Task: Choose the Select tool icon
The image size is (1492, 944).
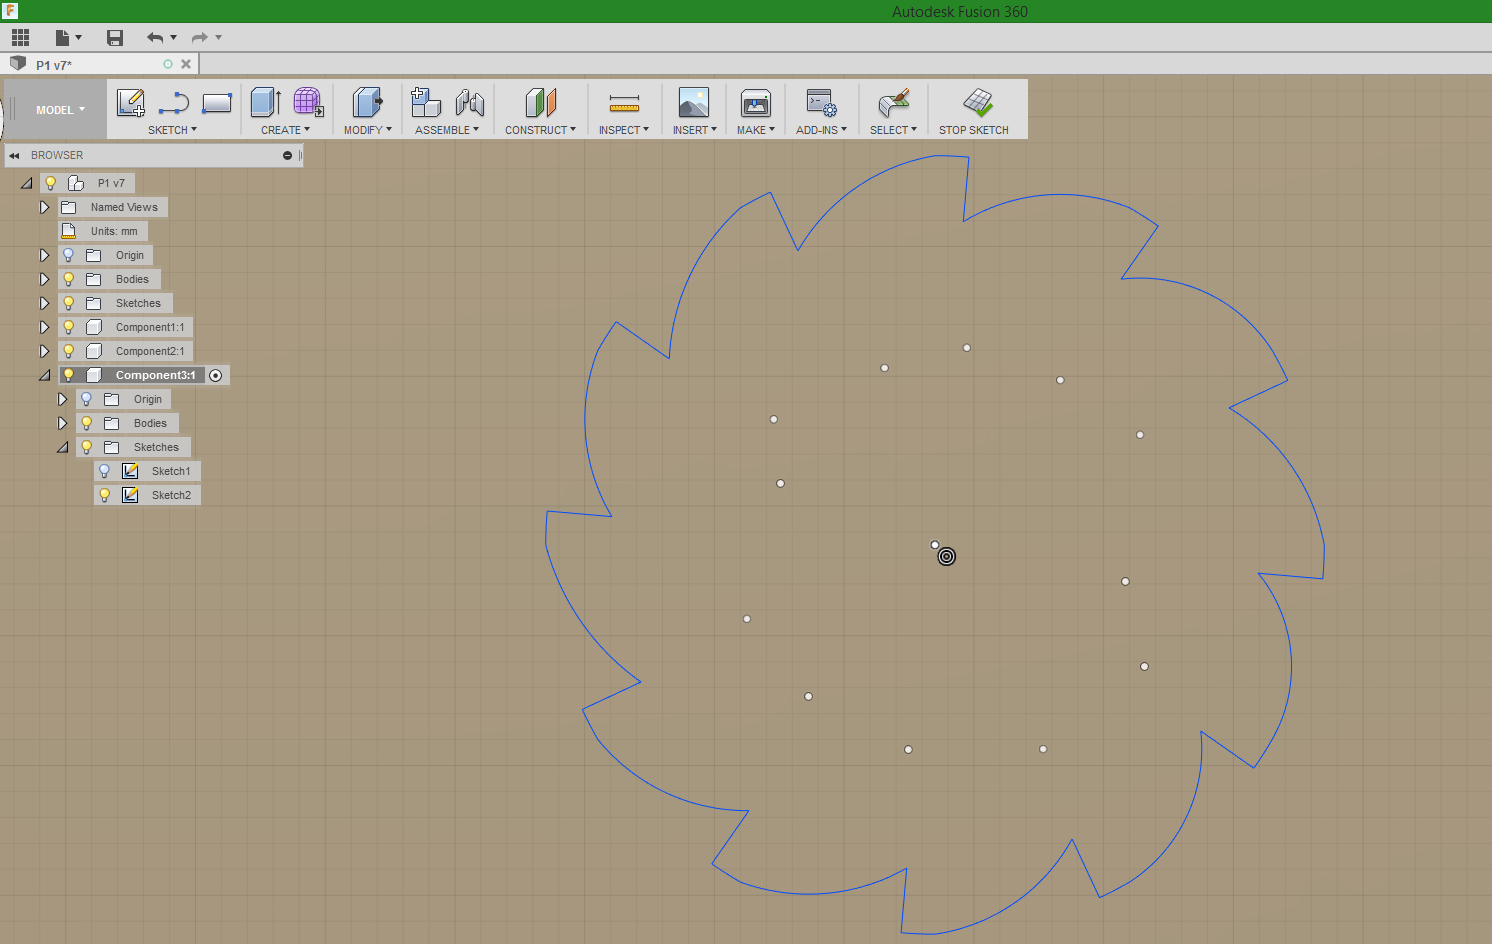Action: (893, 102)
